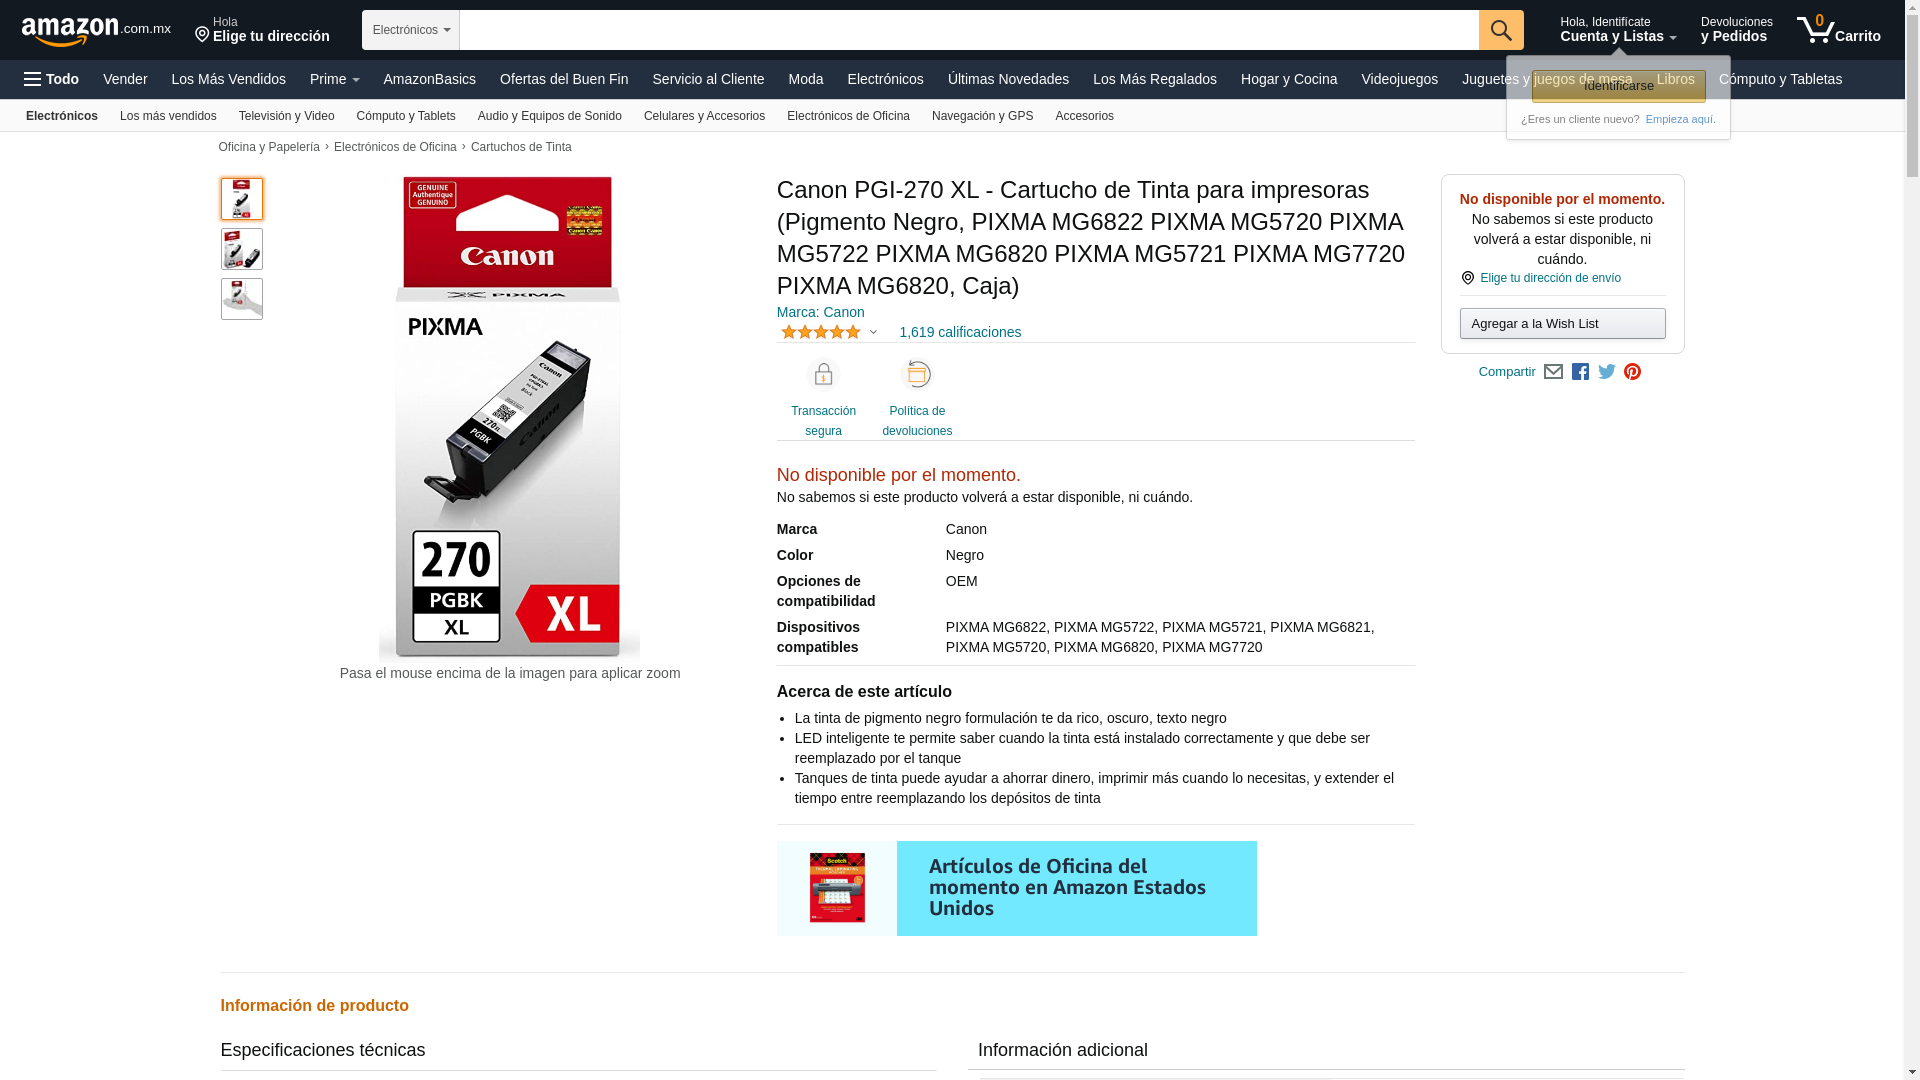
Task: Open the Prime dropdown menu
Action: pyautogui.click(x=334, y=79)
